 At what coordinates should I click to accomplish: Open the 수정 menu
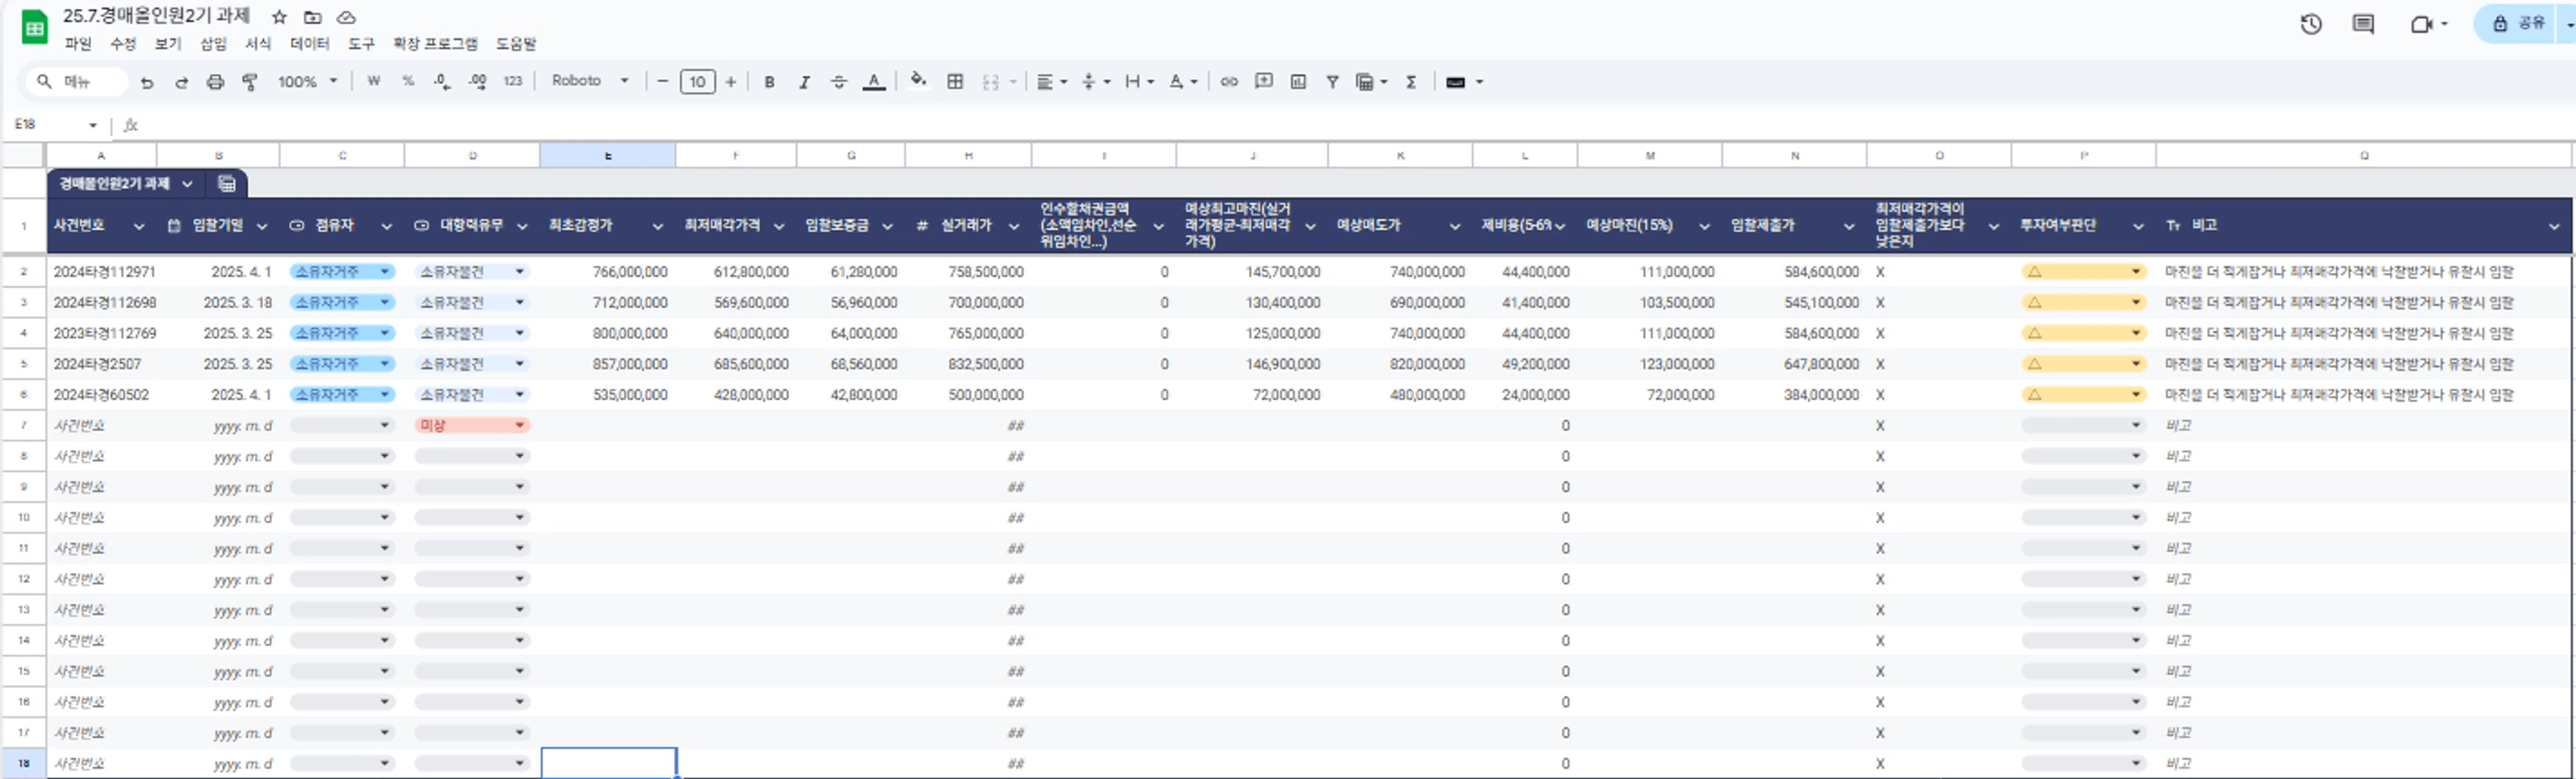click(123, 44)
